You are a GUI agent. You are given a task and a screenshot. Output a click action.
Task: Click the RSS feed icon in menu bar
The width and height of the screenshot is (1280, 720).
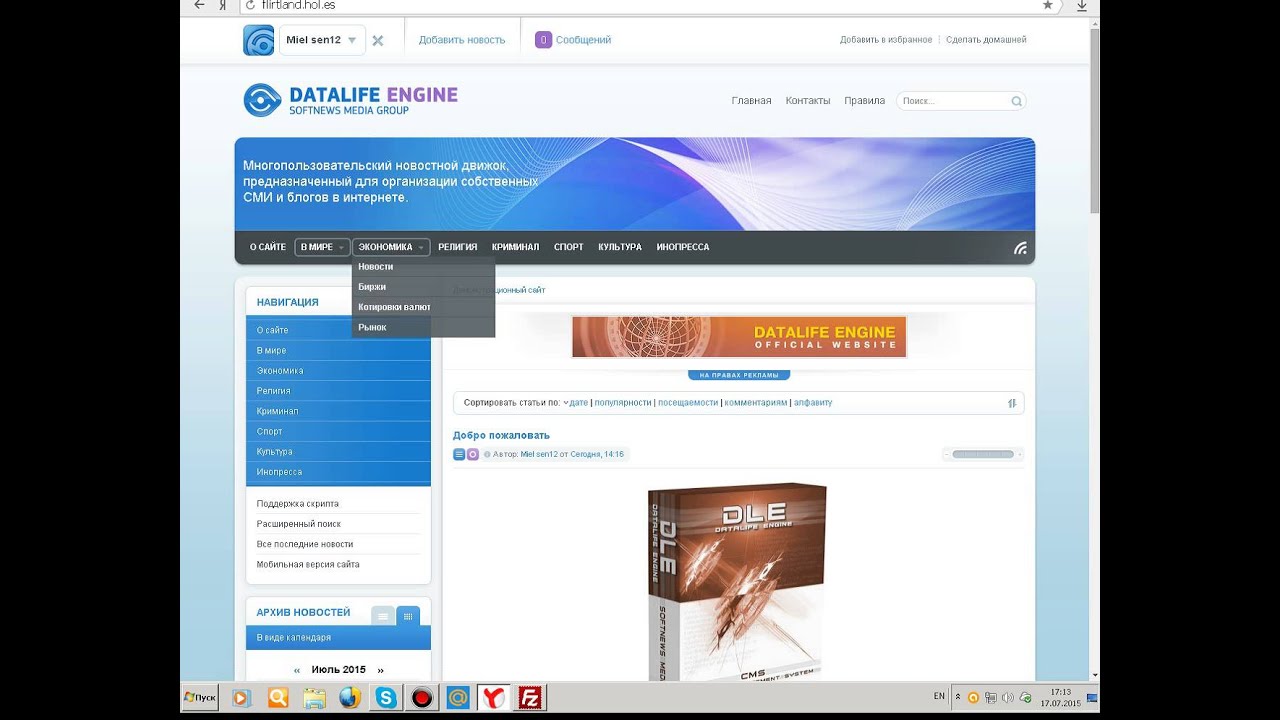coord(1020,248)
